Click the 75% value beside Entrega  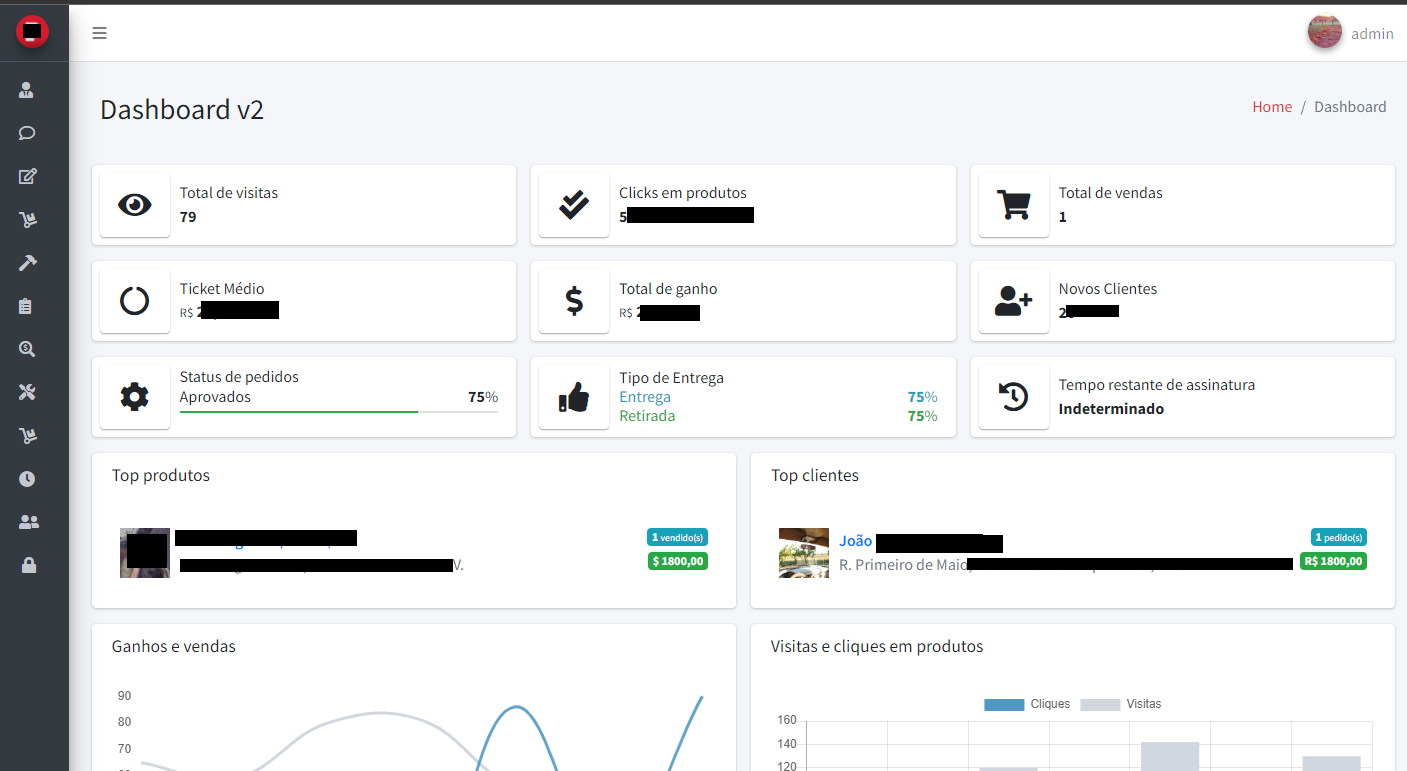point(922,397)
